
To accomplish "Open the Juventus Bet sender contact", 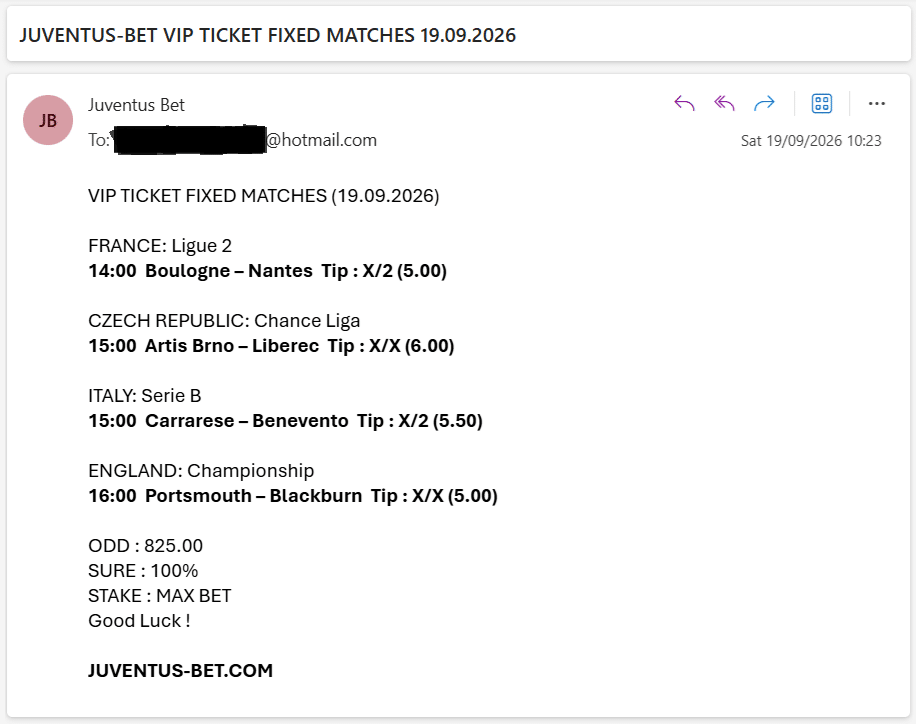I will pos(136,105).
